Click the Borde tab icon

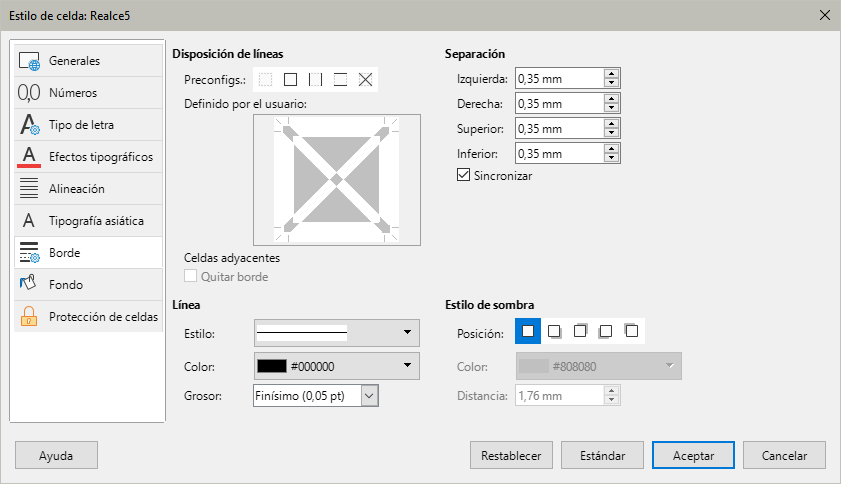pyautogui.click(x=29, y=253)
